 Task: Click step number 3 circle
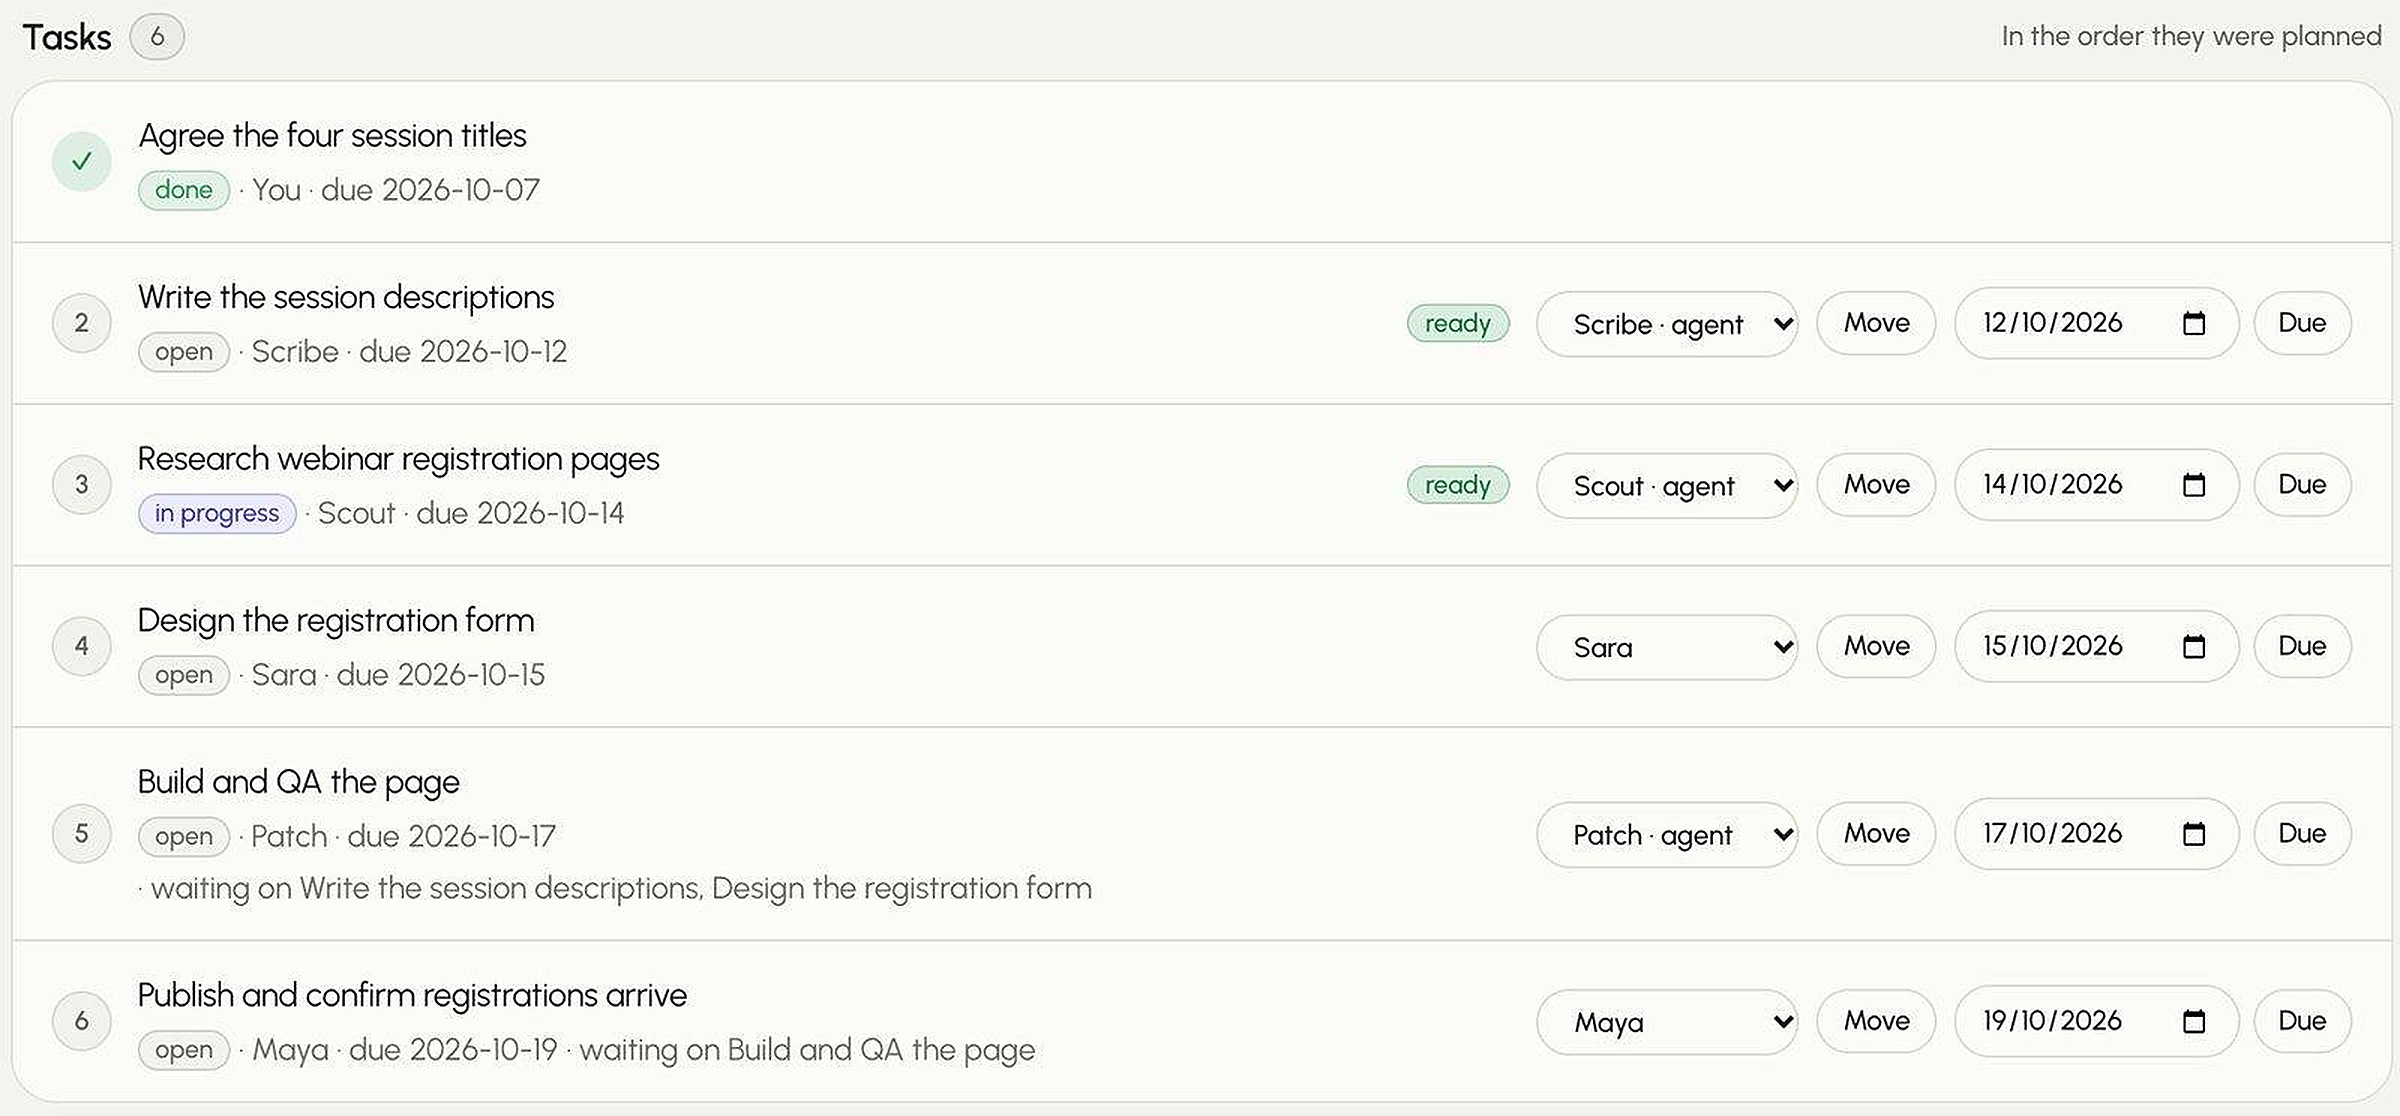click(x=81, y=485)
